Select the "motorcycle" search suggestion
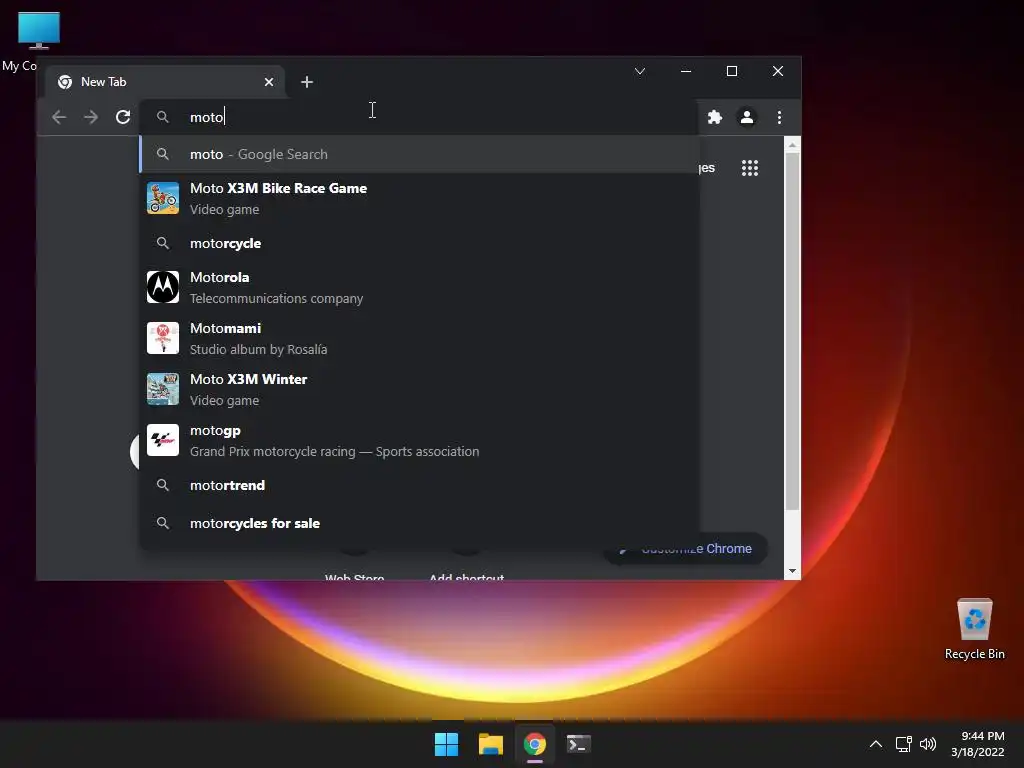 pyautogui.click(x=419, y=243)
